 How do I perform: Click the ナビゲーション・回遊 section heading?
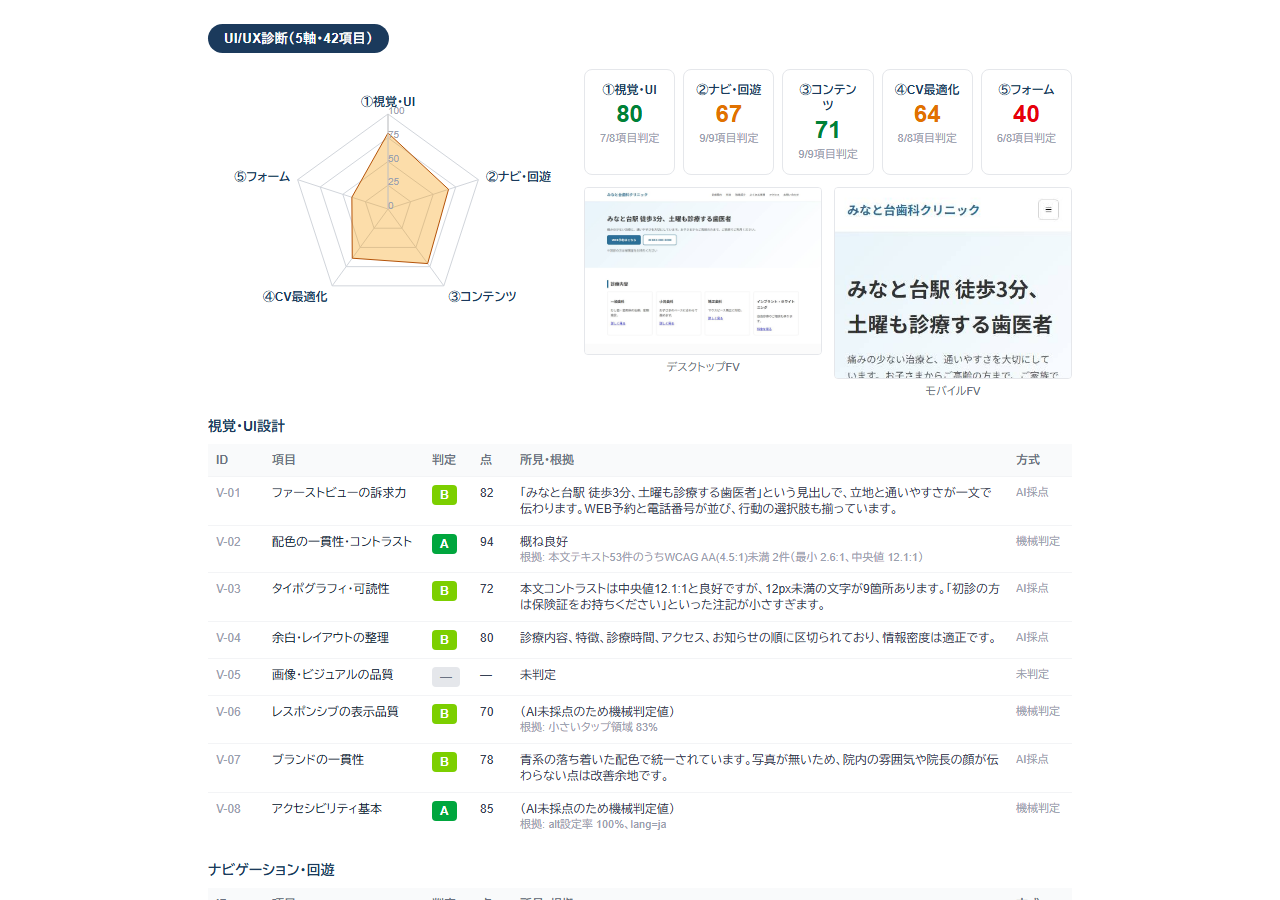click(x=271, y=870)
